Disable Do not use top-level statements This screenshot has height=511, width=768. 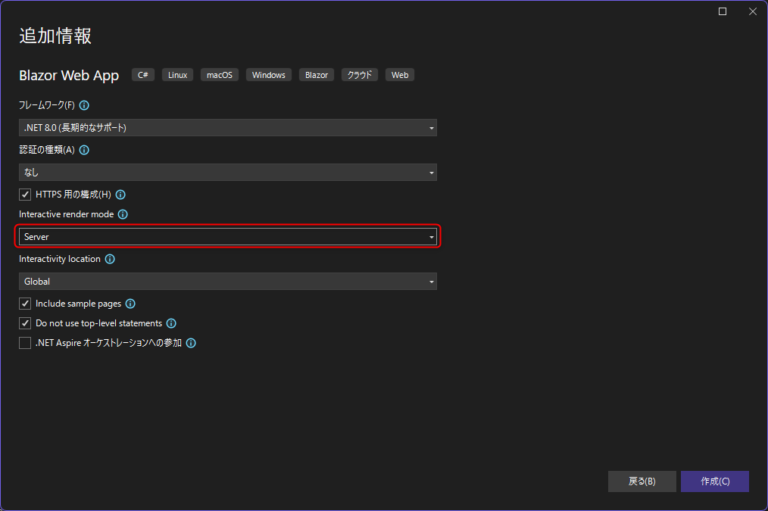point(25,323)
